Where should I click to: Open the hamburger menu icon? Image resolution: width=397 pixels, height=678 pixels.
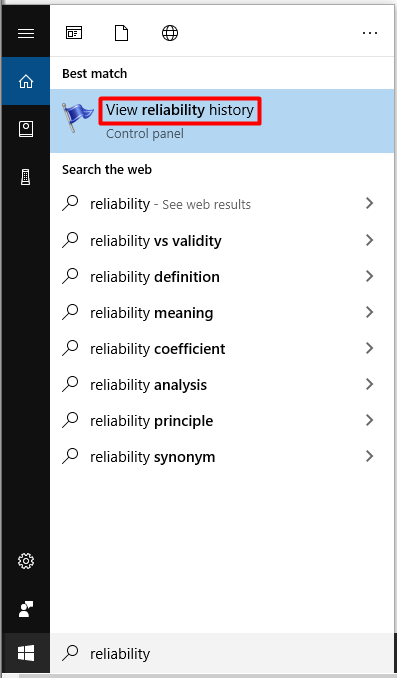coord(26,33)
